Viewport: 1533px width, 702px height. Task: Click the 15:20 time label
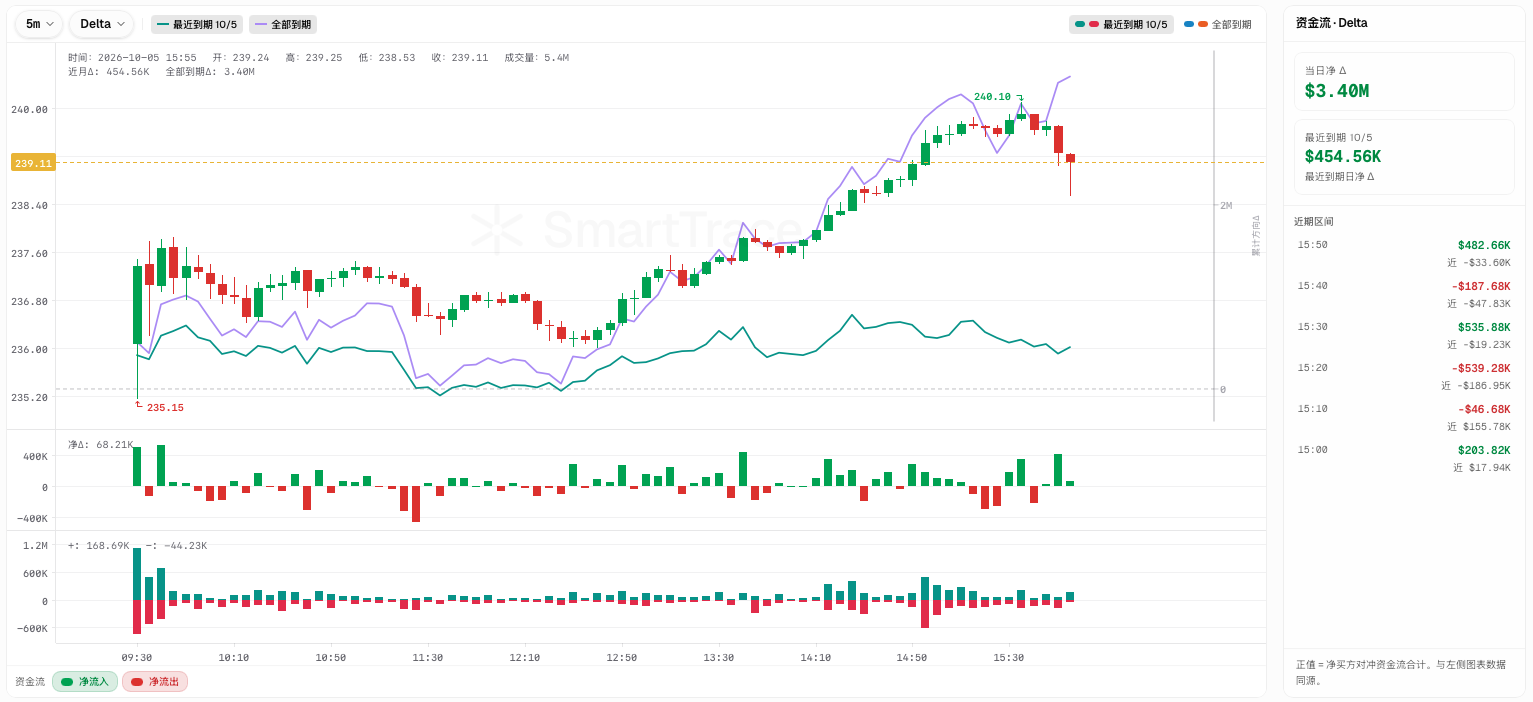[1313, 368]
